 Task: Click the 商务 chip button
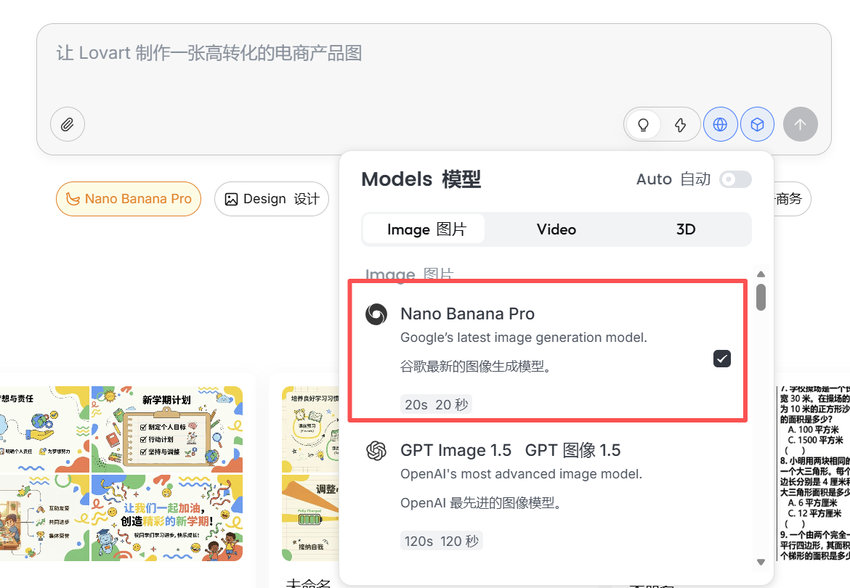click(x=789, y=199)
